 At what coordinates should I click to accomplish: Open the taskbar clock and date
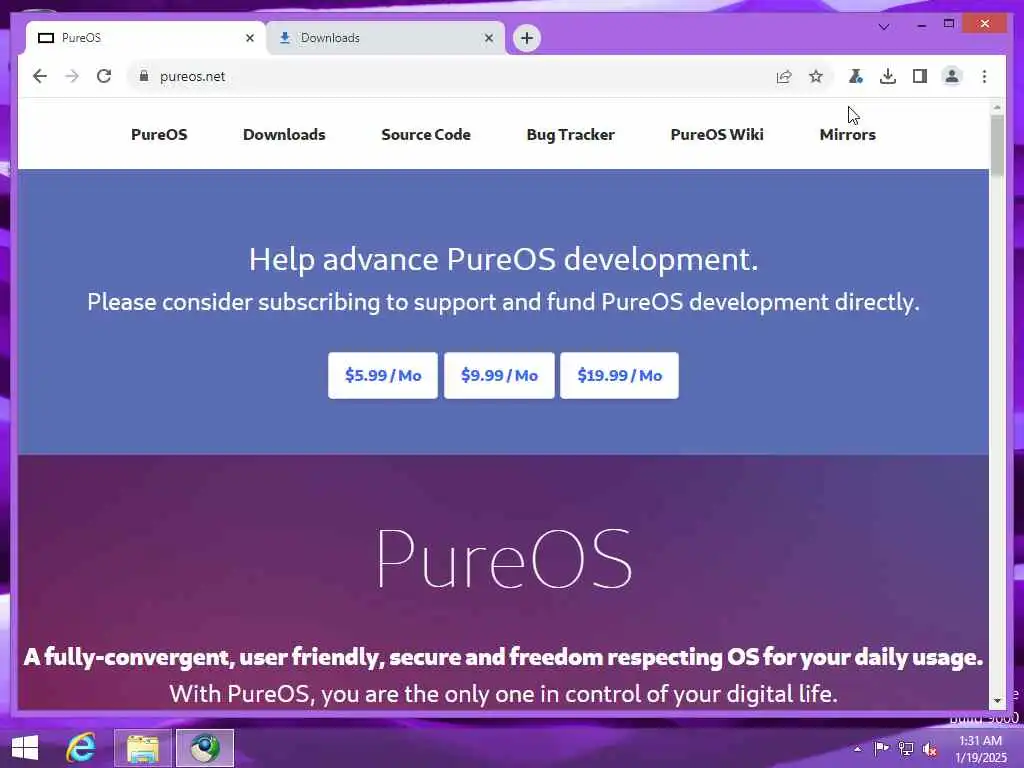click(x=981, y=749)
